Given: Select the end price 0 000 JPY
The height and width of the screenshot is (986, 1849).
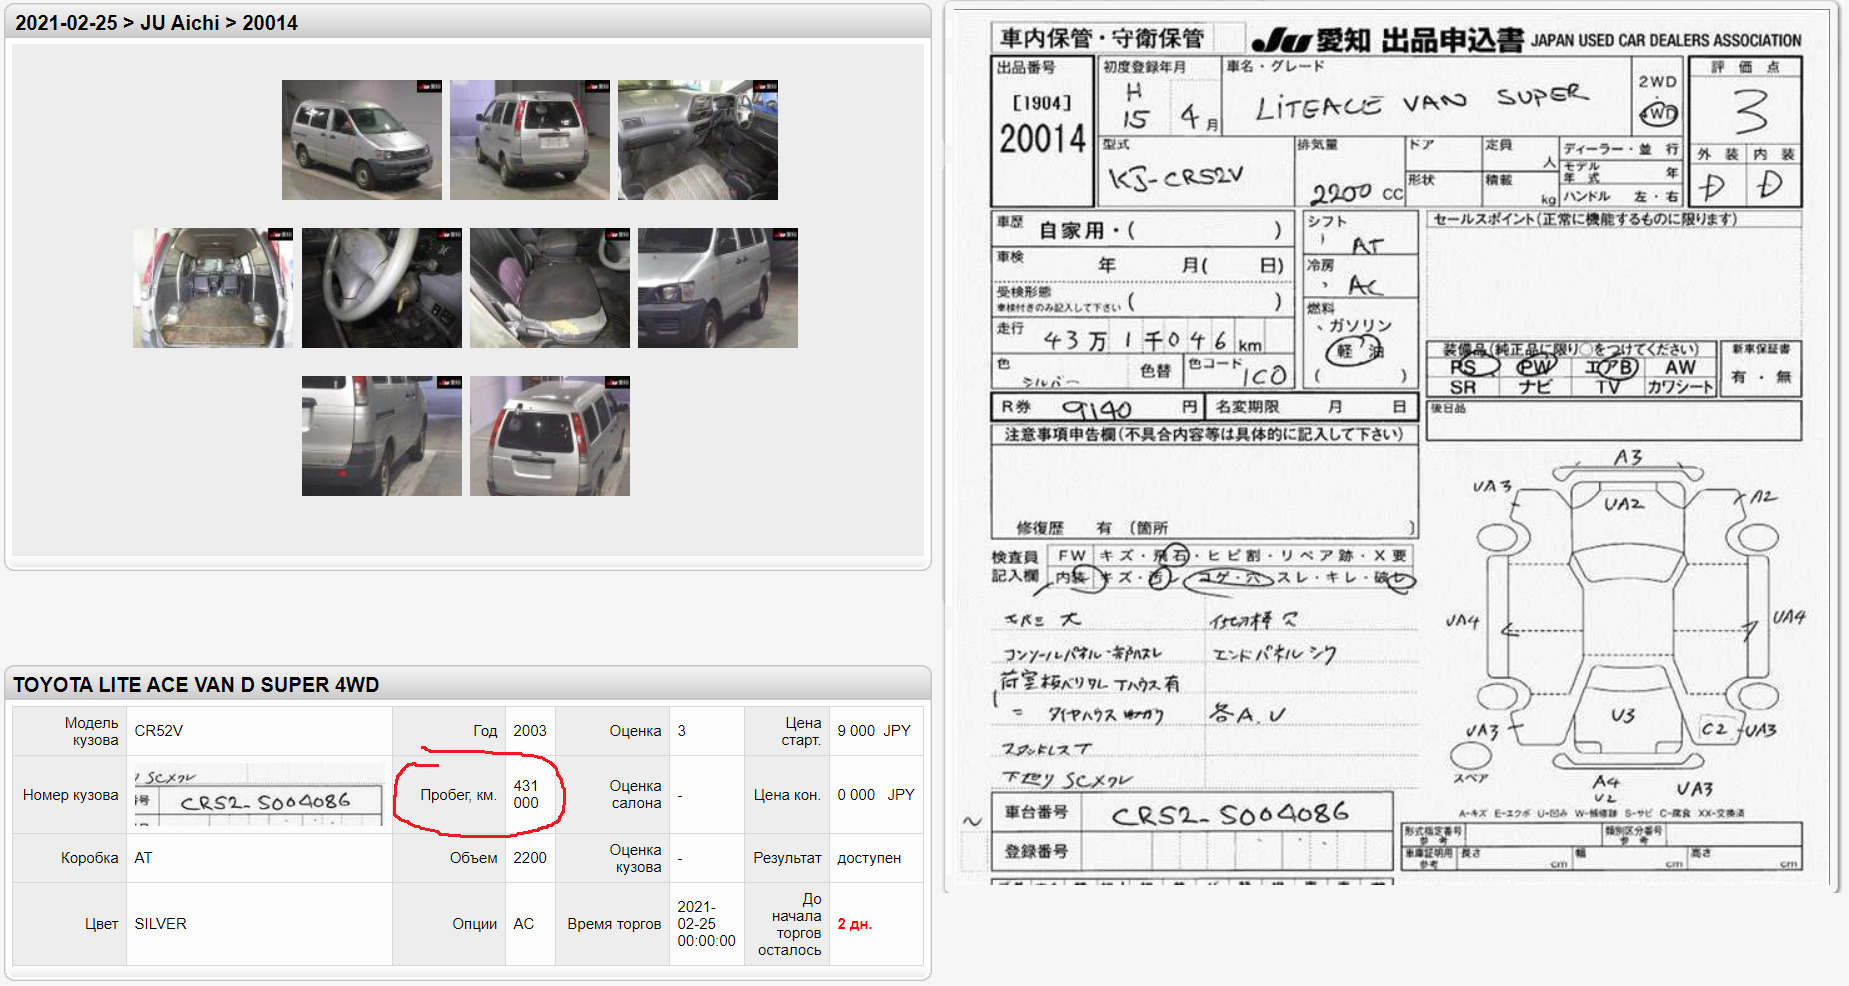Looking at the screenshot, I should click(x=876, y=795).
